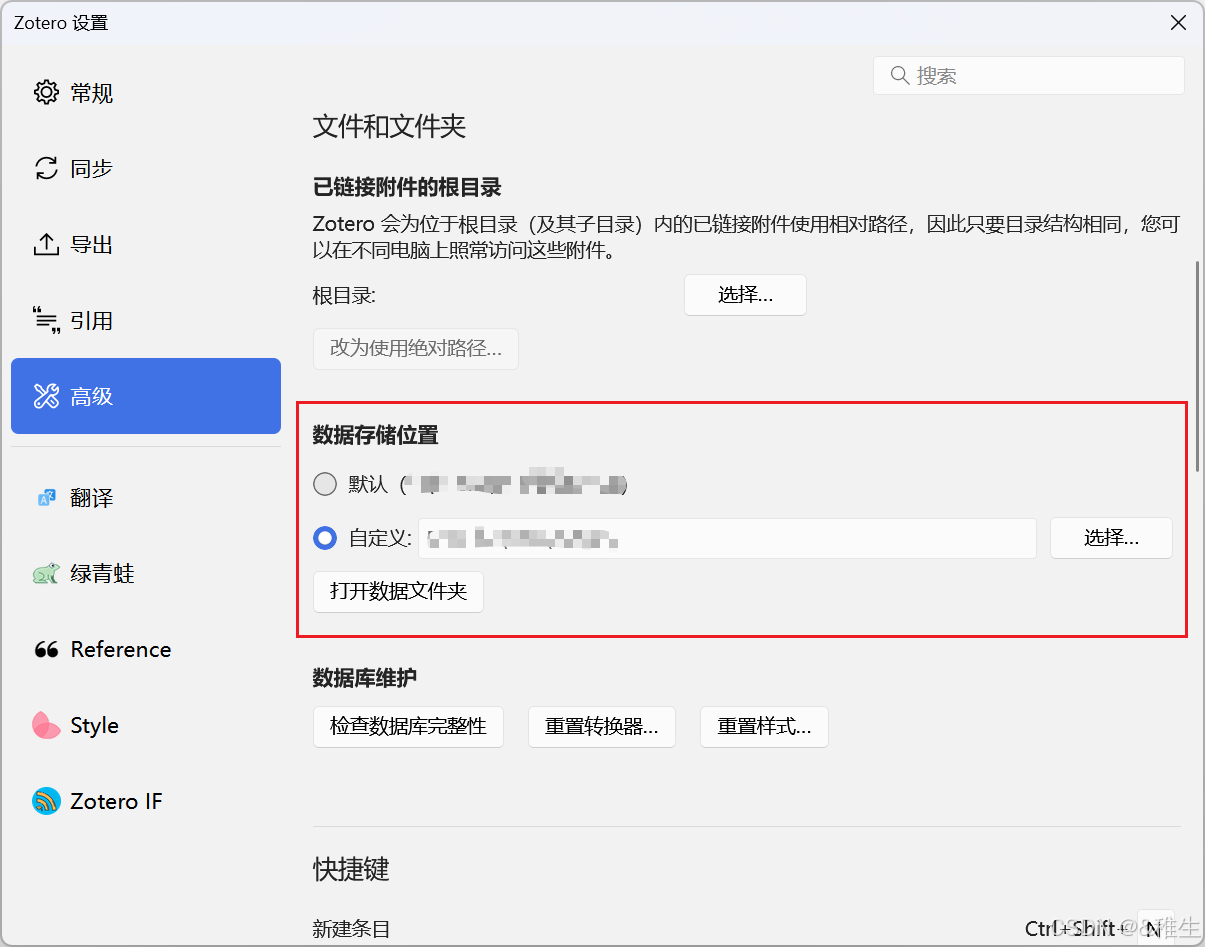
Task: Click 打开数据文件夹 button
Action: (399, 592)
